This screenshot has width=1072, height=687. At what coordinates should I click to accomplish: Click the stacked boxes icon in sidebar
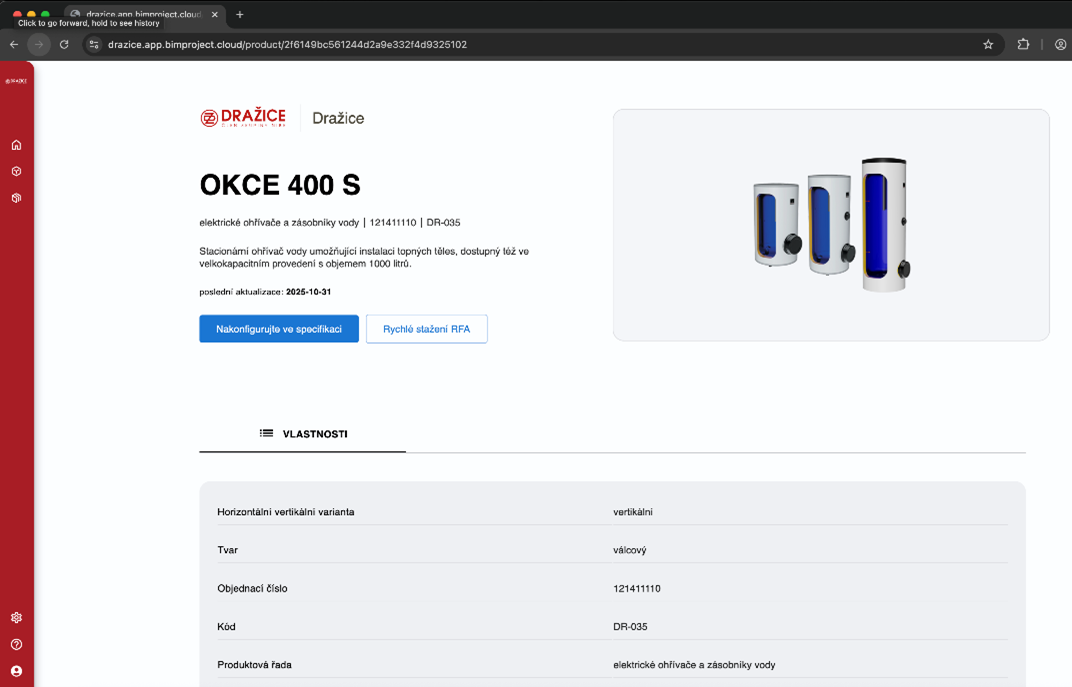tap(16, 198)
